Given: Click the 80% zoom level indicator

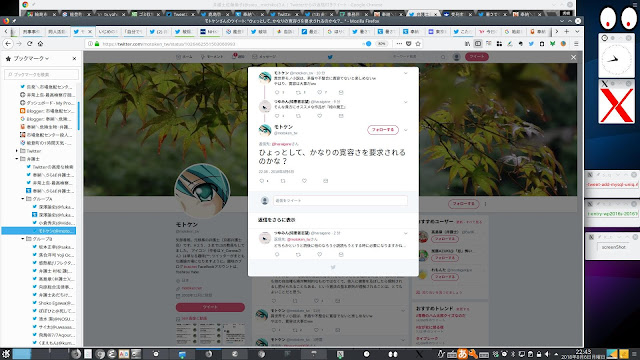Looking at the screenshot, I should point(381,44).
